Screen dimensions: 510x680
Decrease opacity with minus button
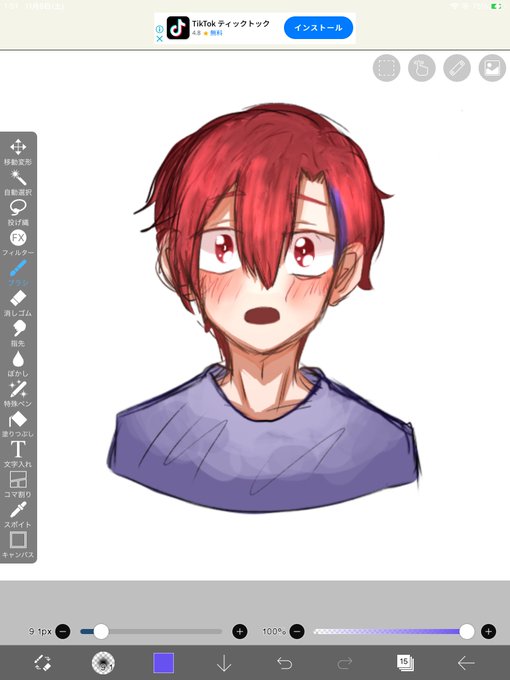point(297,631)
